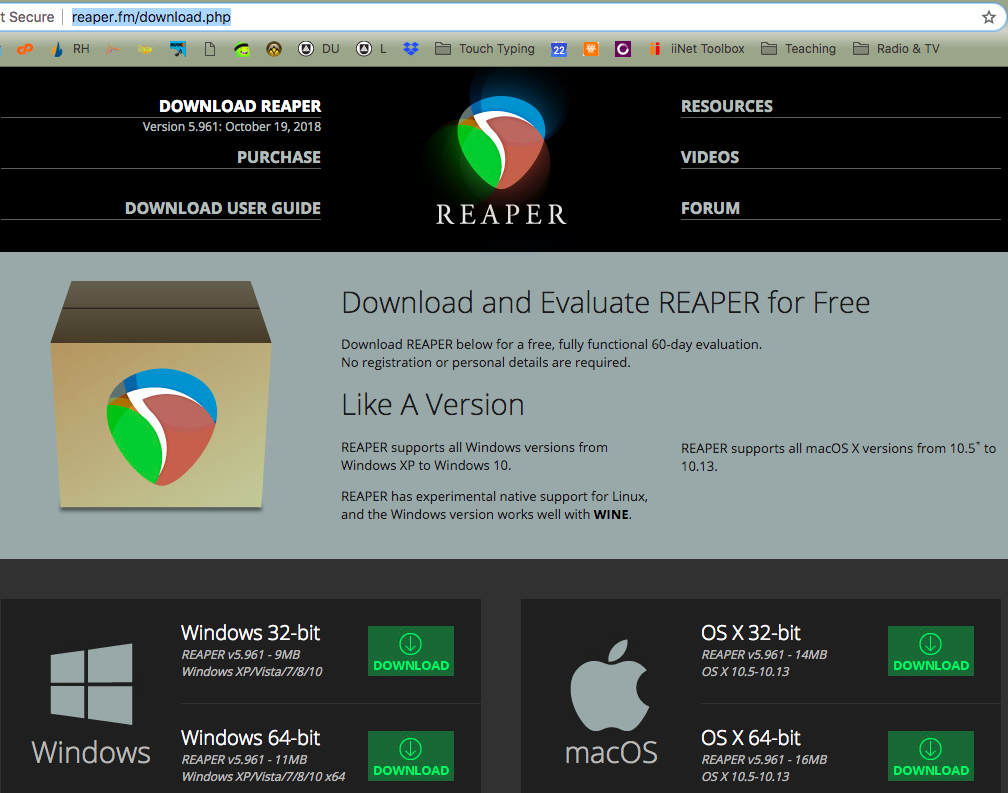
Task: Open the Teaching bookmarks folder
Action: pyautogui.click(x=798, y=49)
